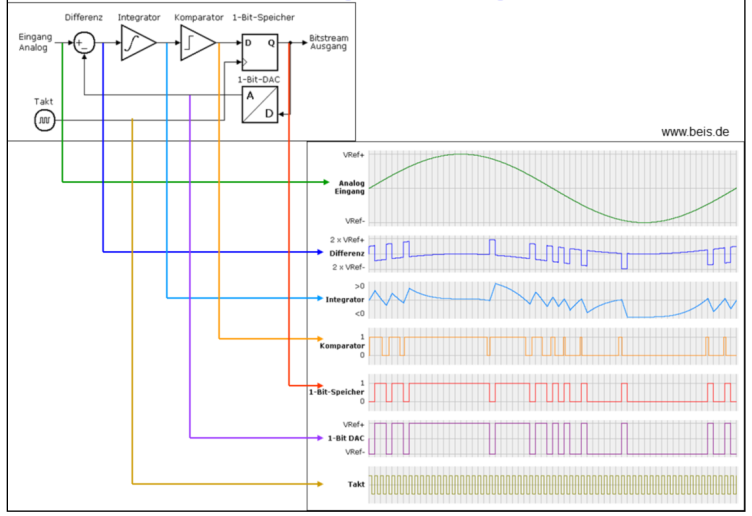Click the Bitstream Ausgang output label

329,41
